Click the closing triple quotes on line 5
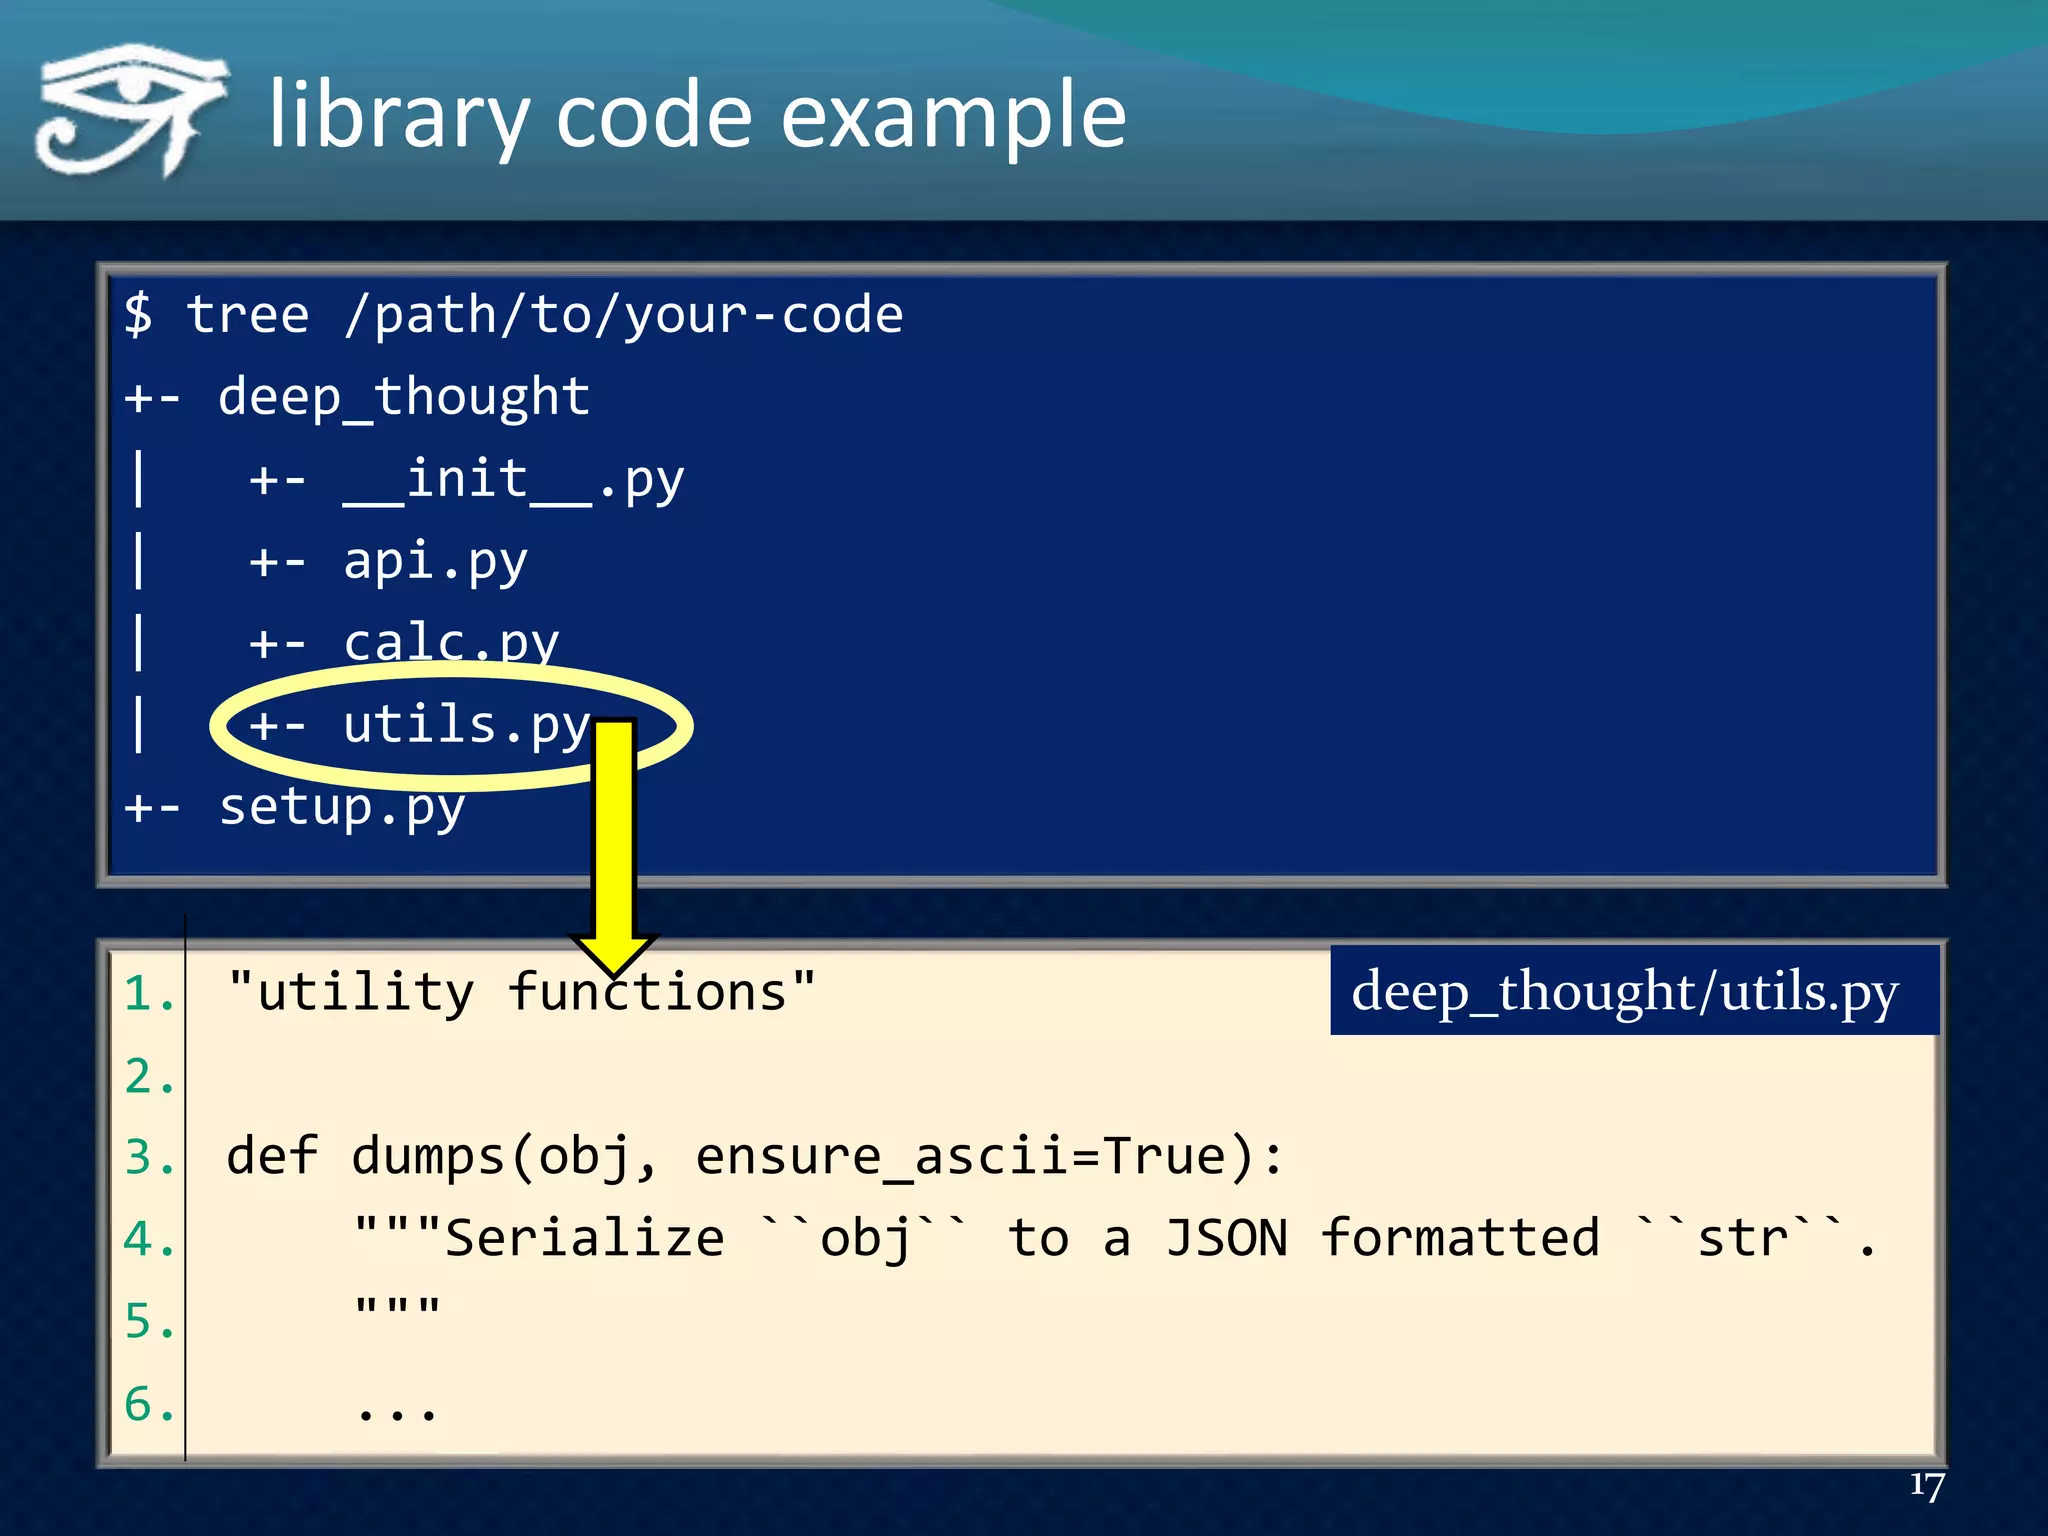The height and width of the screenshot is (1536, 2048). pyautogui.click(x=397, y=1307)
